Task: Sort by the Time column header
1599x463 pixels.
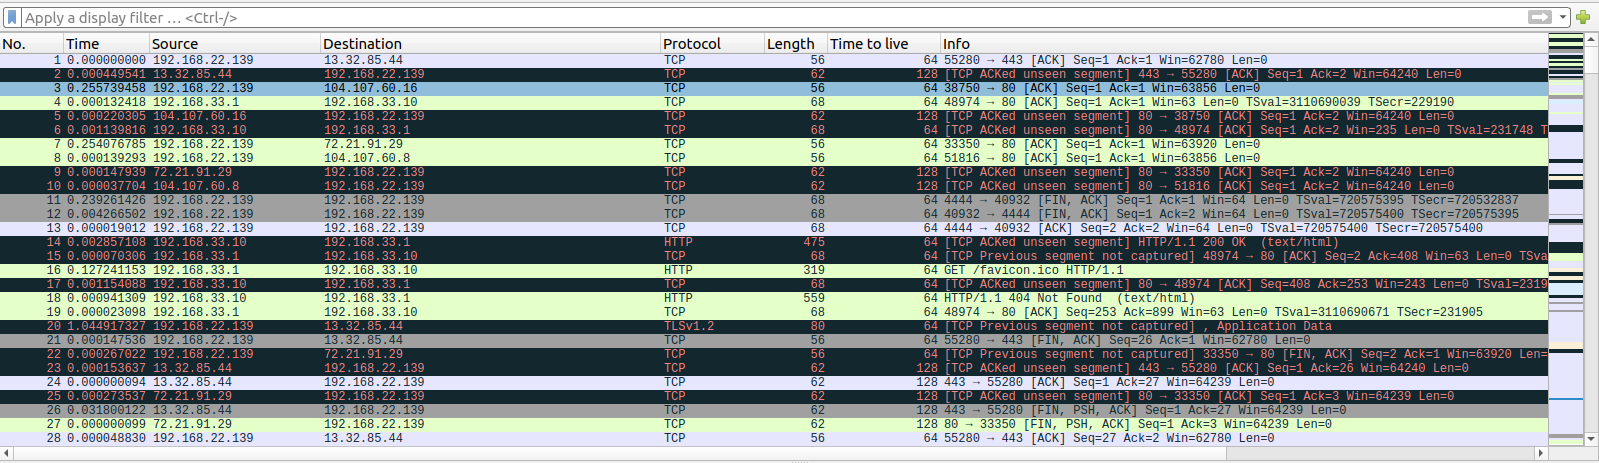Action: click(x=107, y=44)
